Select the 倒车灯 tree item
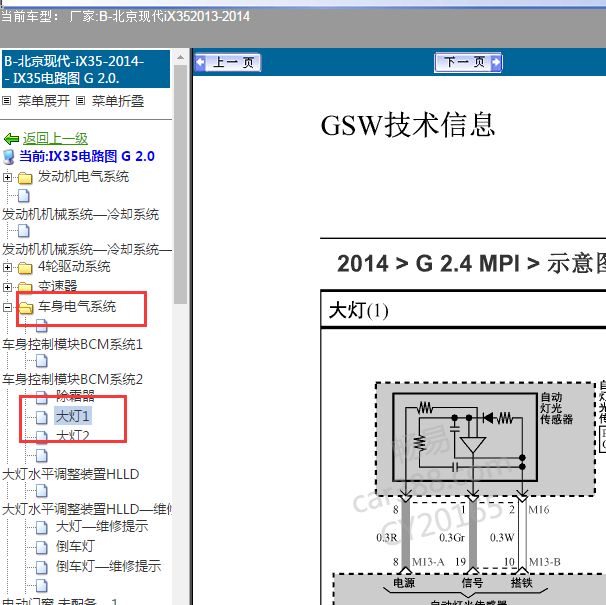The width and height of the screenshot is (606, 605). coord(75,546)
